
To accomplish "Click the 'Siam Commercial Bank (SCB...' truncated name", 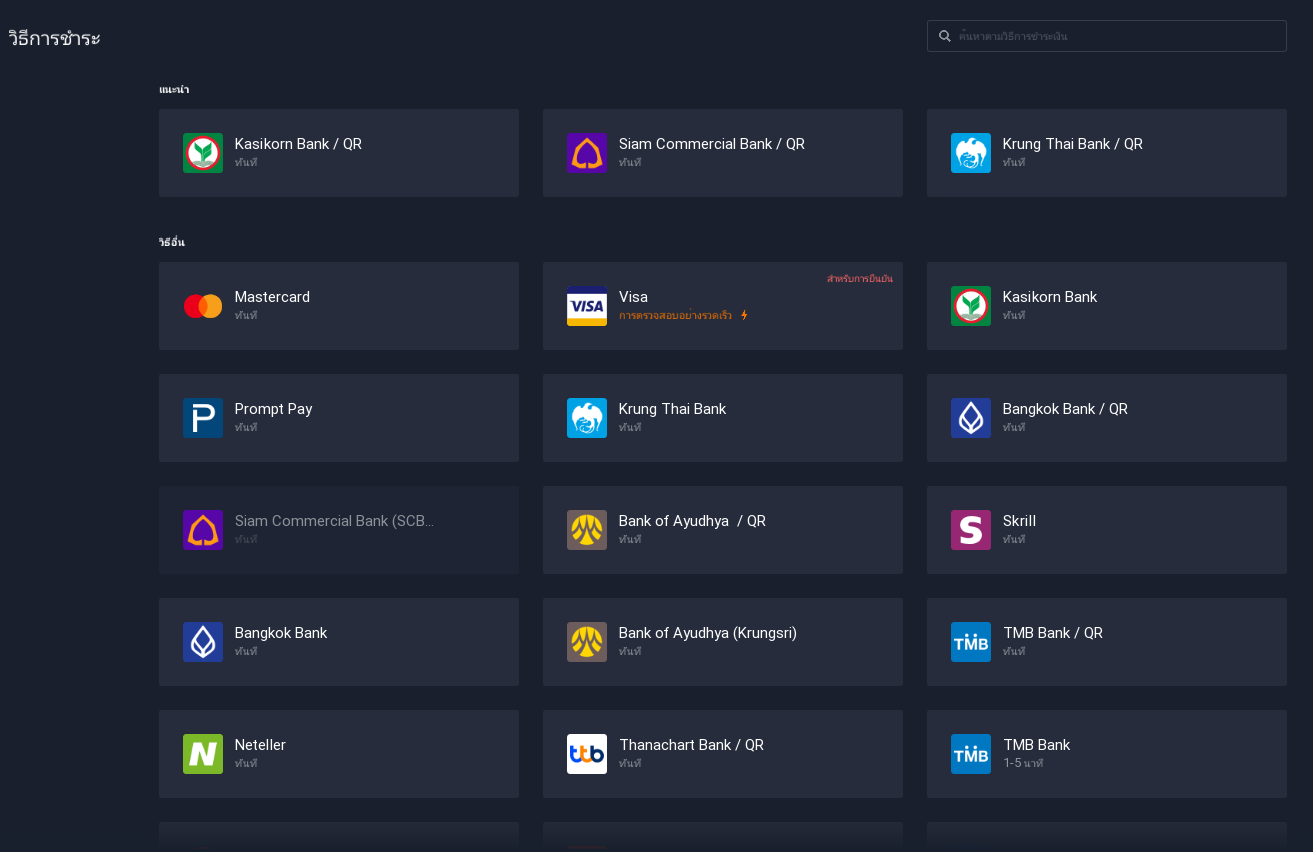I will 334,521.
